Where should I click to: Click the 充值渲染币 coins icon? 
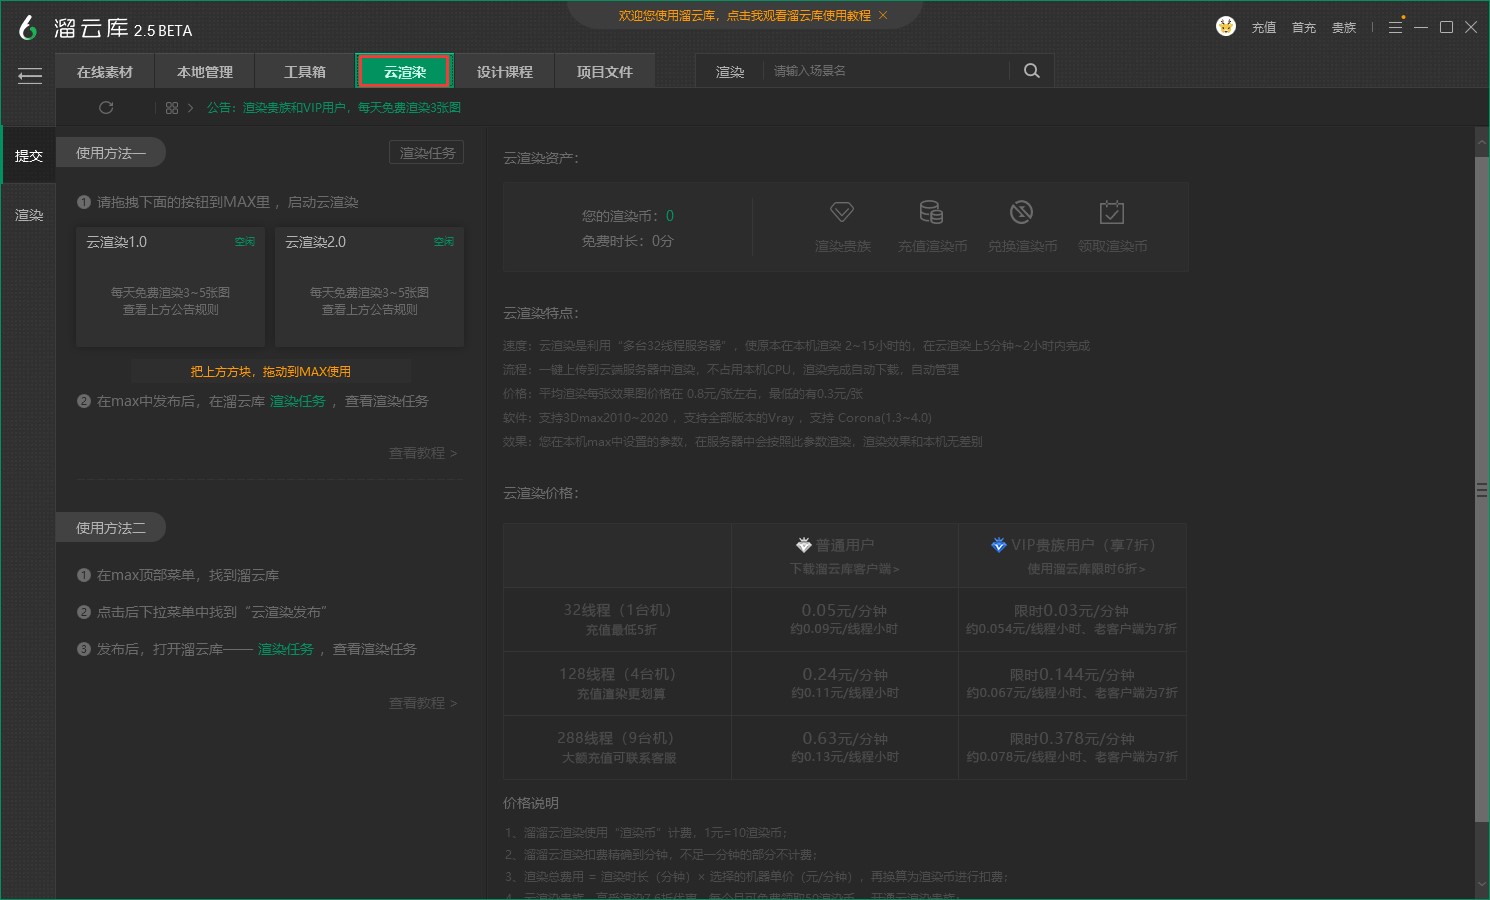point(931,212)
